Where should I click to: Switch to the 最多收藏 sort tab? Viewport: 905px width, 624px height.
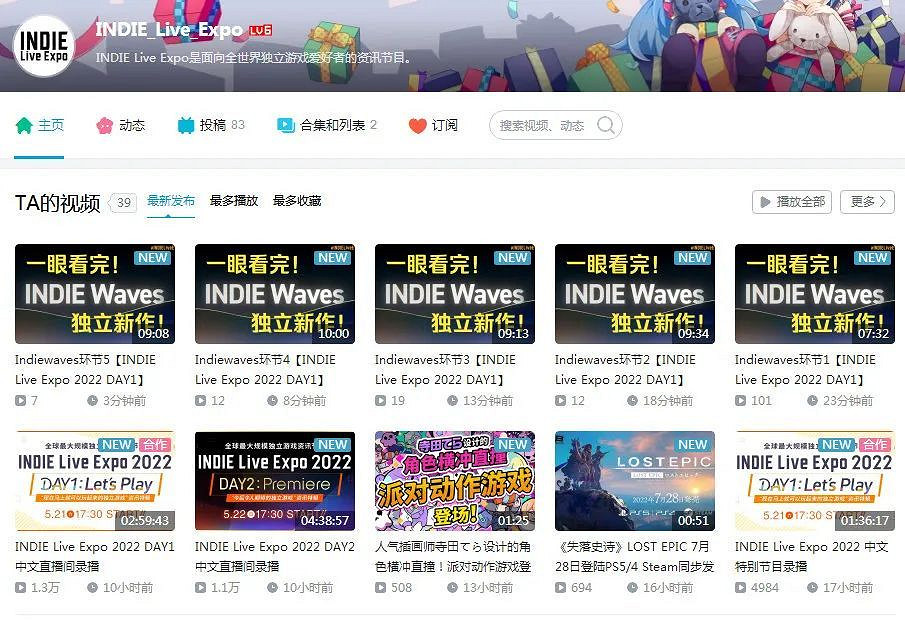(x=296, y=200)
